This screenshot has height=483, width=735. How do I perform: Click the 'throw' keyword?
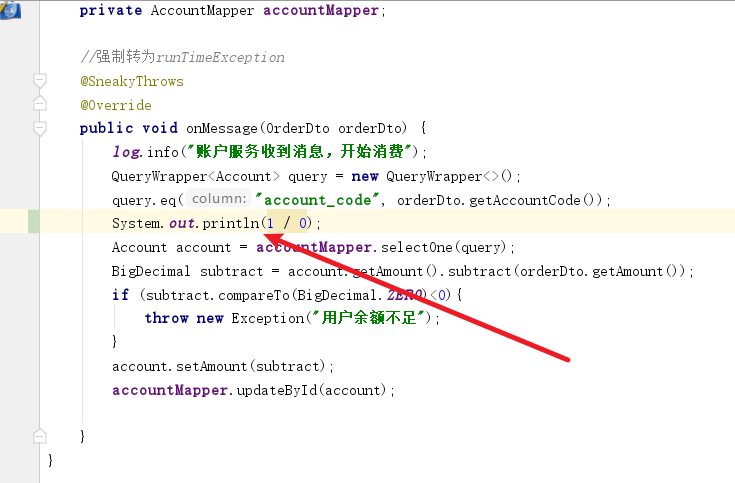(x=166, y=318)
